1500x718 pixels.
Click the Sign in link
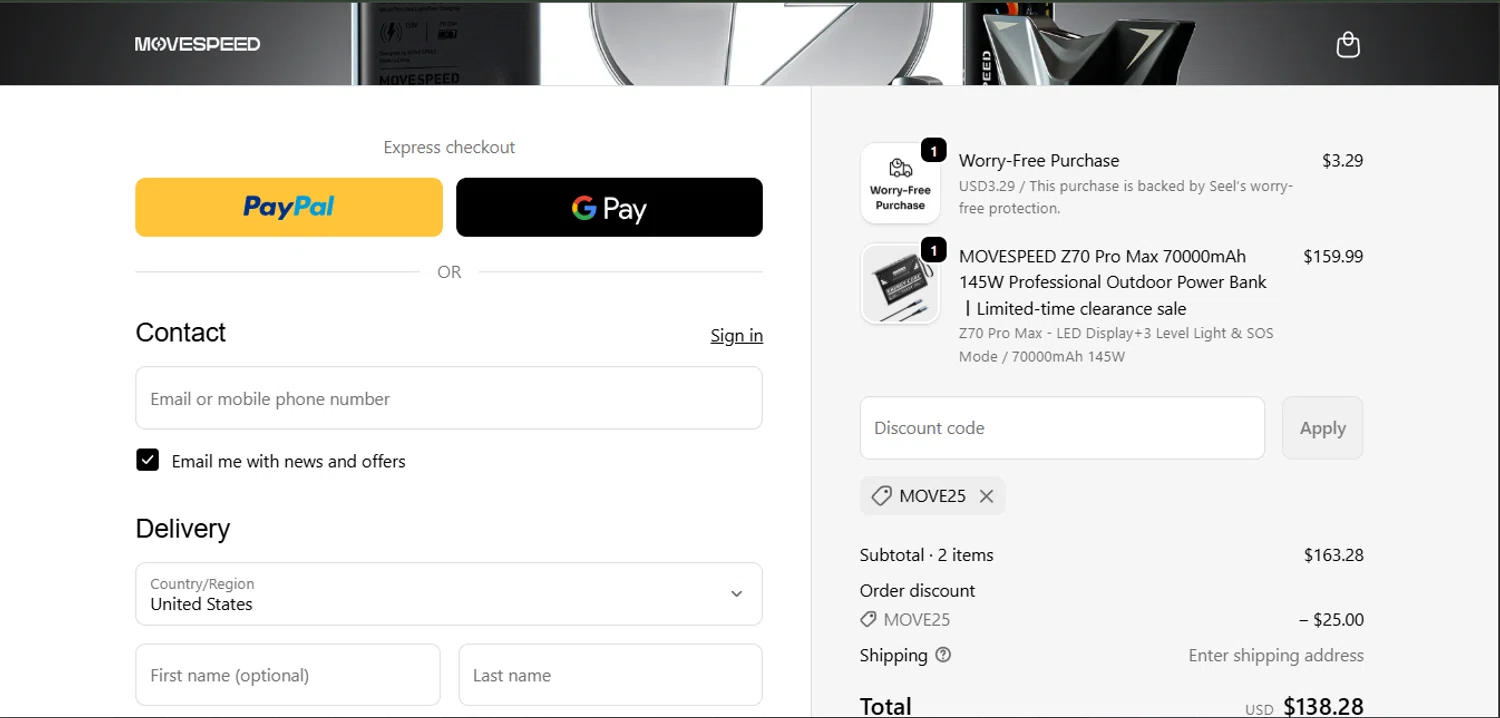click(737, 335)
